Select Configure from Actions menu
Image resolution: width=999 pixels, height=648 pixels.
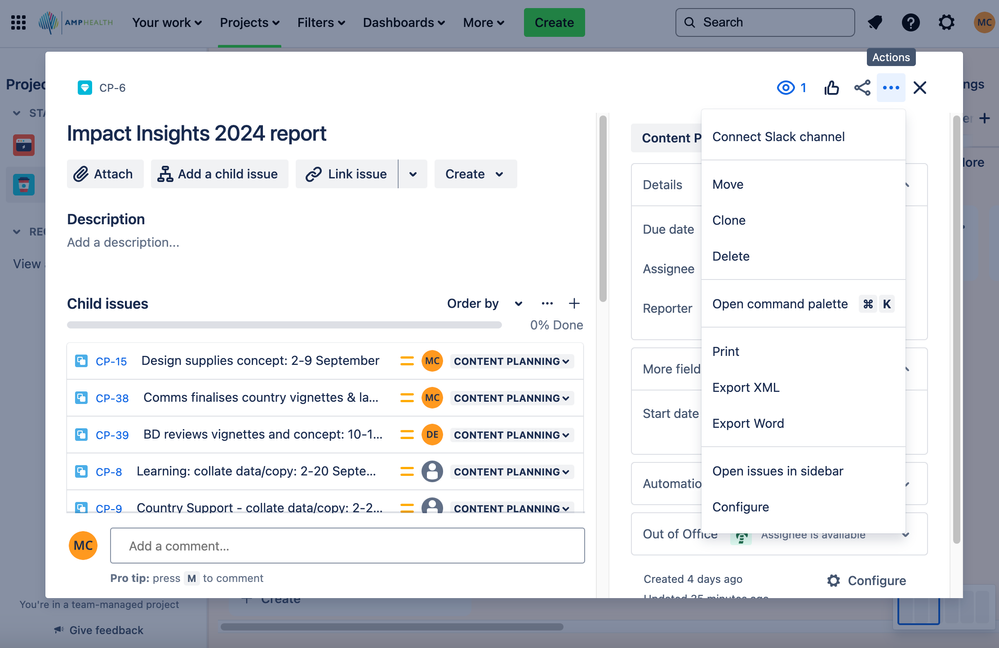(803, 507)
